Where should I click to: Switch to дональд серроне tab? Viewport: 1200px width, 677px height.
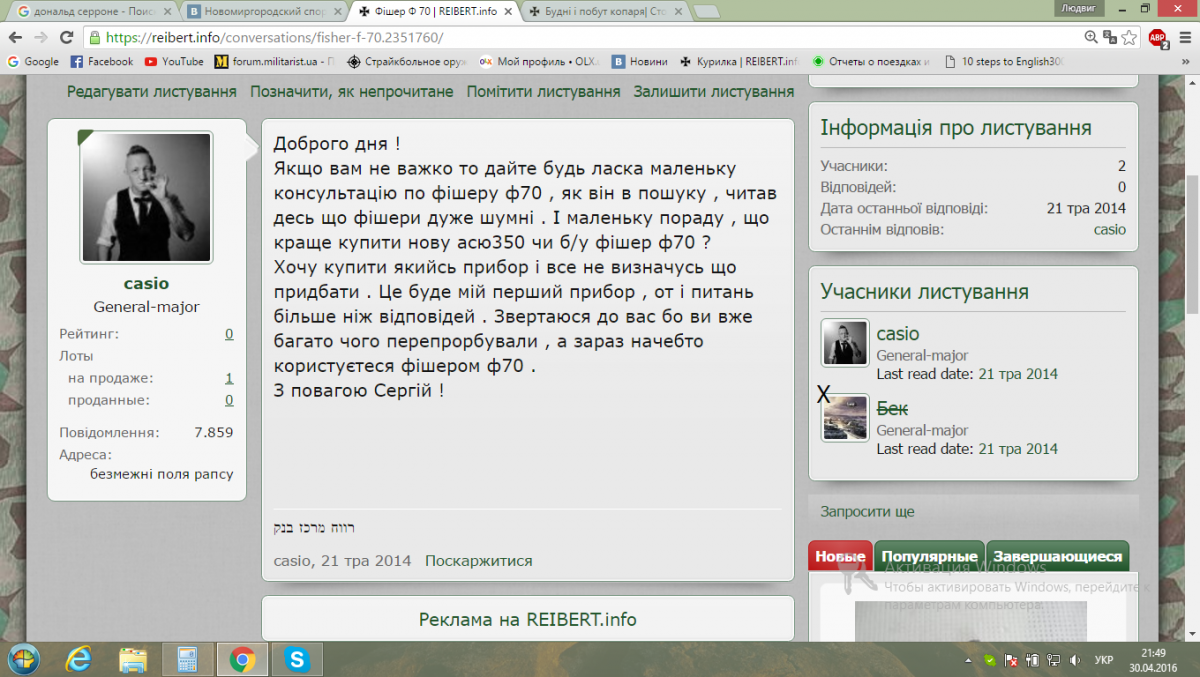(92, 12)
